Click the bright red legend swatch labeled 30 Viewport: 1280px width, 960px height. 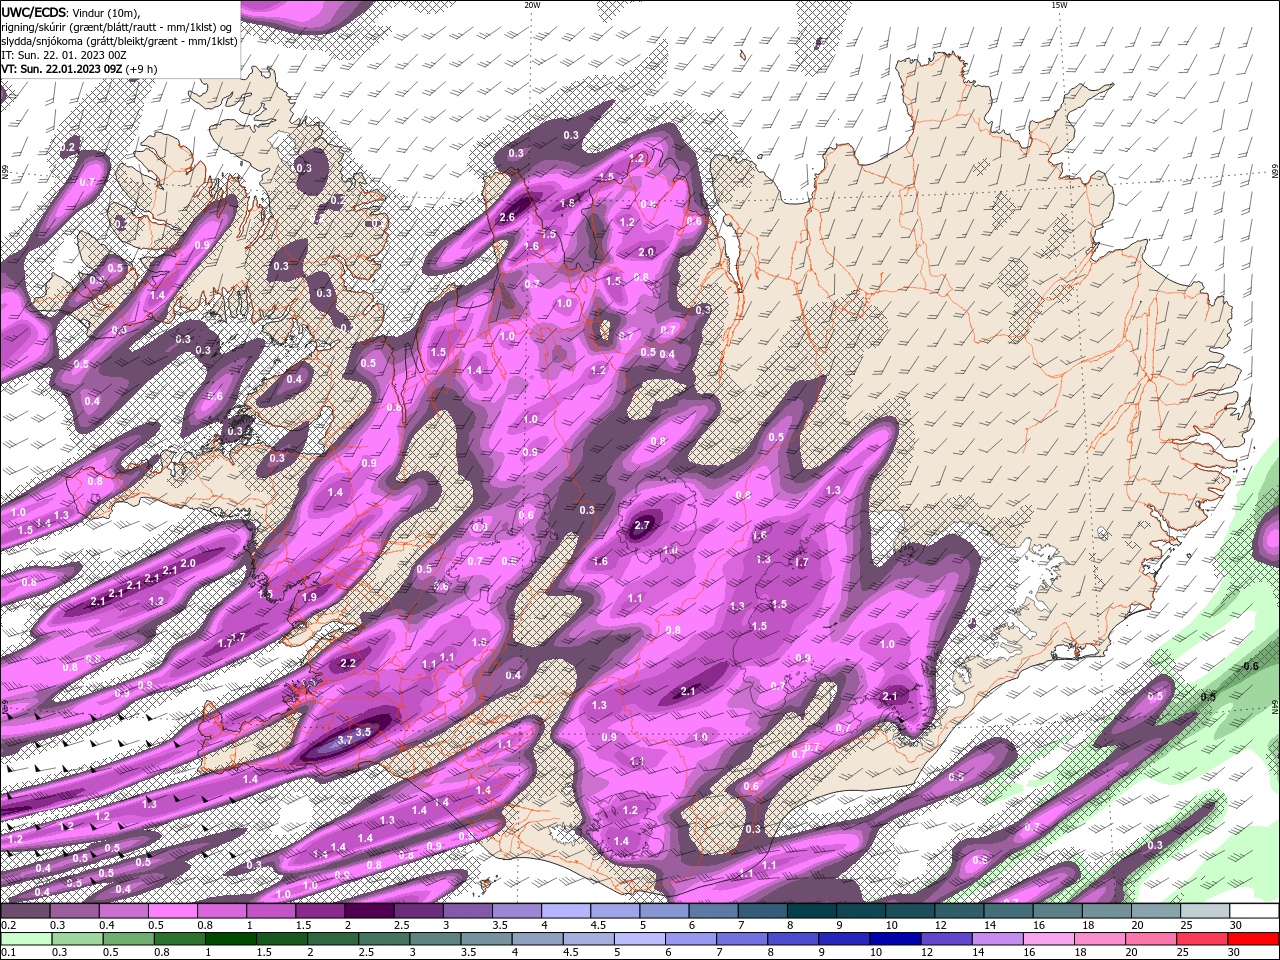click(1253, 939)
